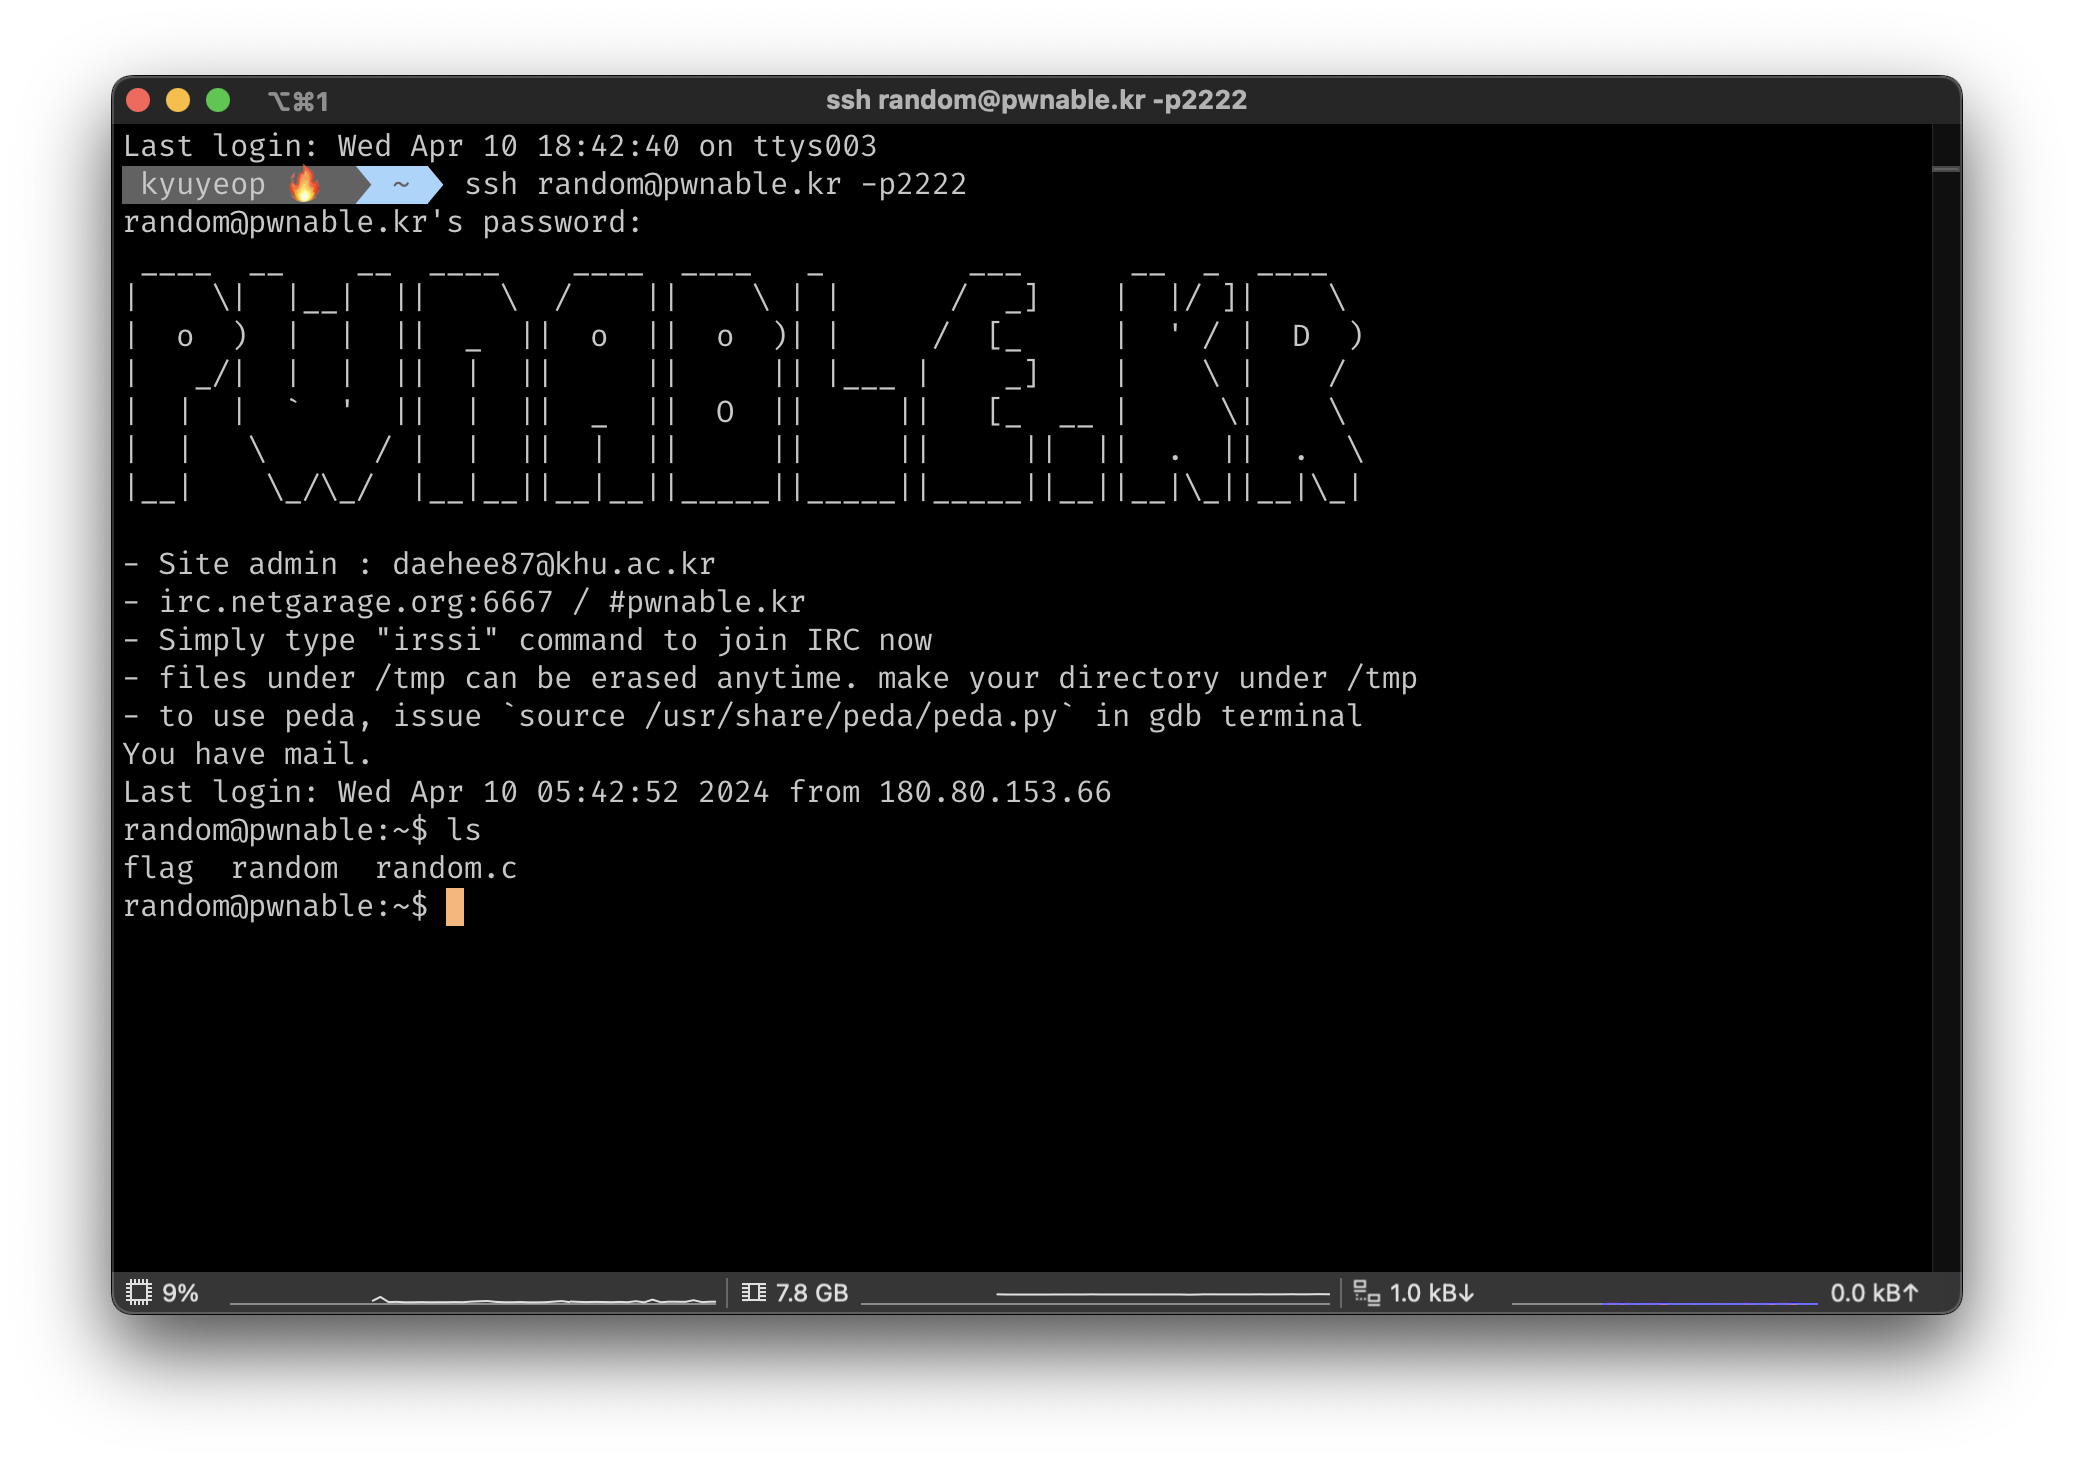Click the window title ssh random@pwnable.kr
The width and height of the screenshot is (2074, 1462).
[1036, 100]
